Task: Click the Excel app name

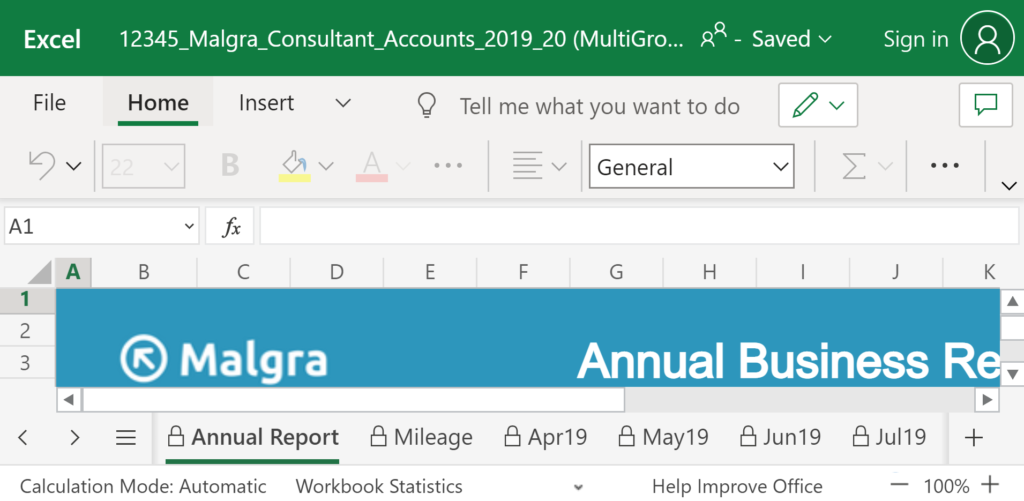Action: click(52, 39)
